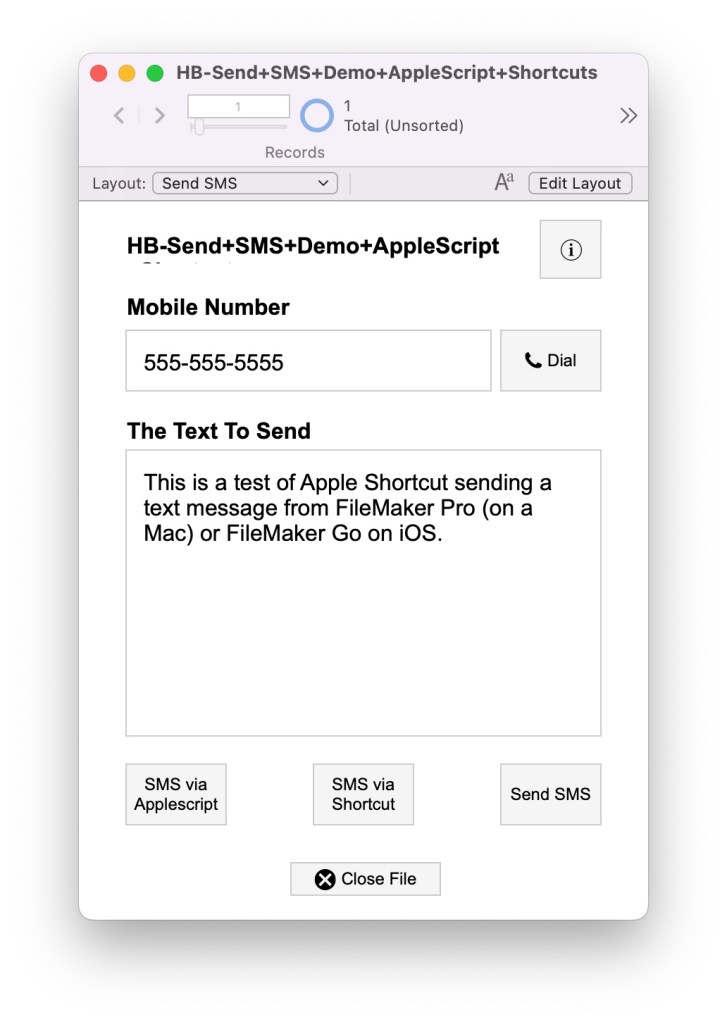Go to previous record arrow

point(119,116)
